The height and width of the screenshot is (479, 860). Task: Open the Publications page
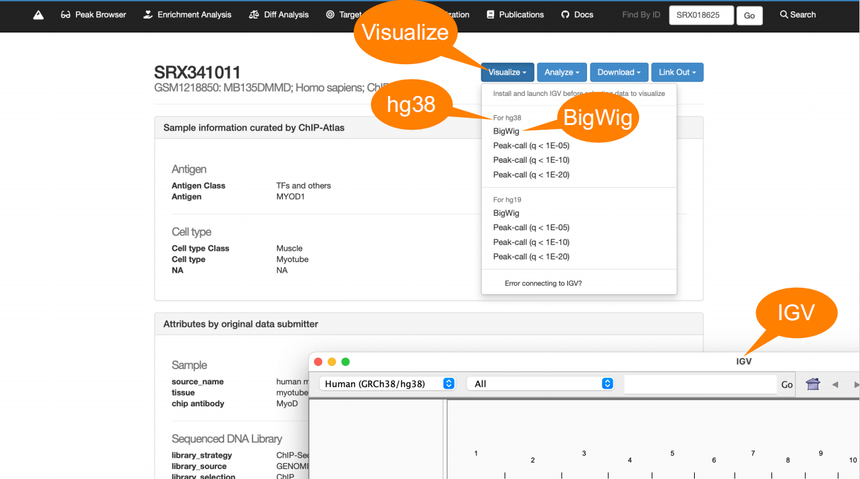516,15
